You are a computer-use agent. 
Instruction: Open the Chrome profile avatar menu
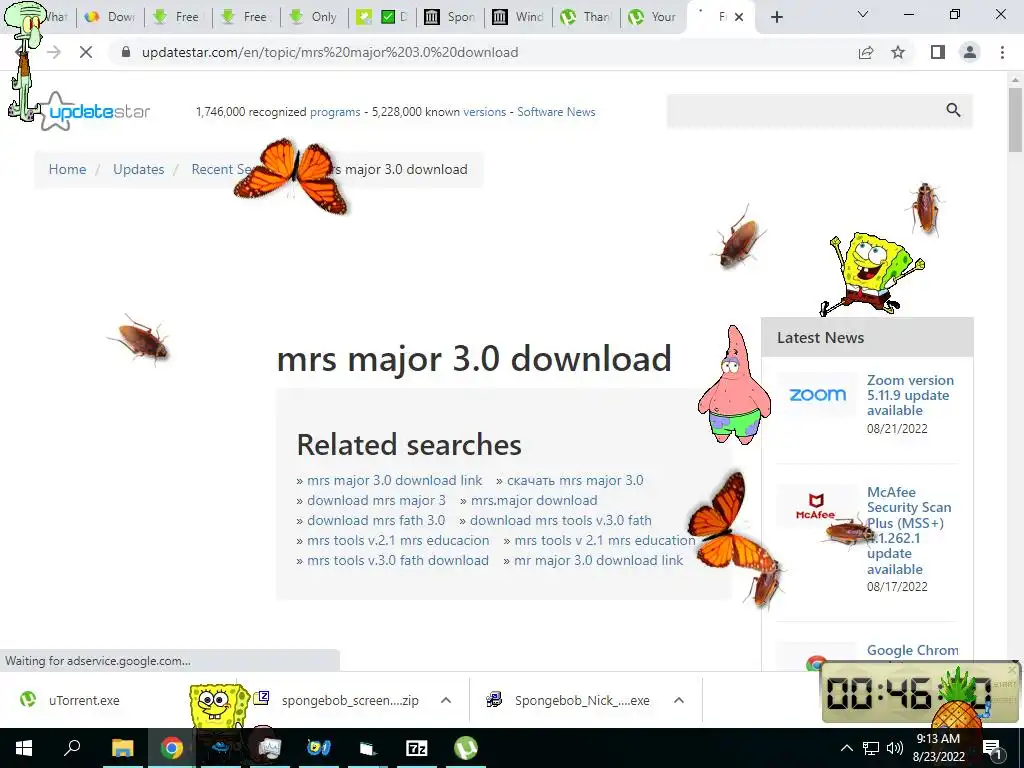point(970,52)
